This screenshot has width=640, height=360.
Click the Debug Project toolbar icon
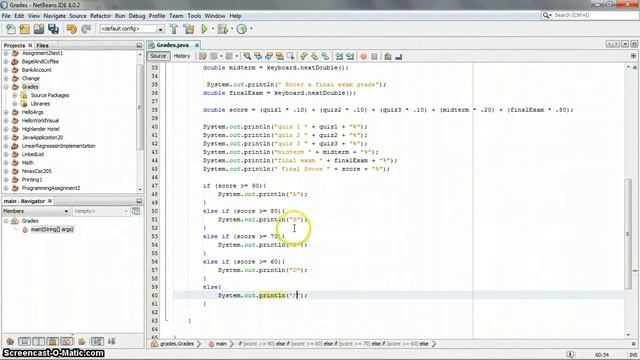(x=222, y=29)
